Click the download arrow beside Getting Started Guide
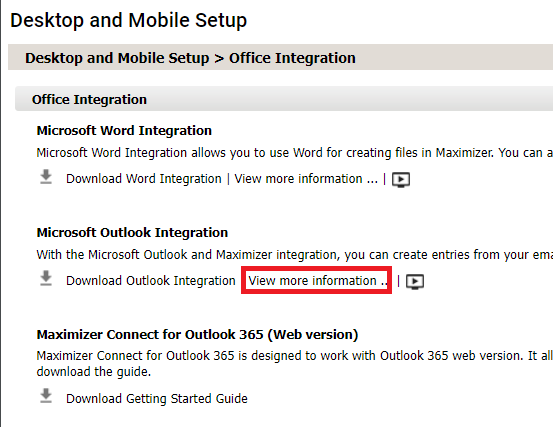The image size is (553, 427). pyautogui.click(x=46, y=396)
